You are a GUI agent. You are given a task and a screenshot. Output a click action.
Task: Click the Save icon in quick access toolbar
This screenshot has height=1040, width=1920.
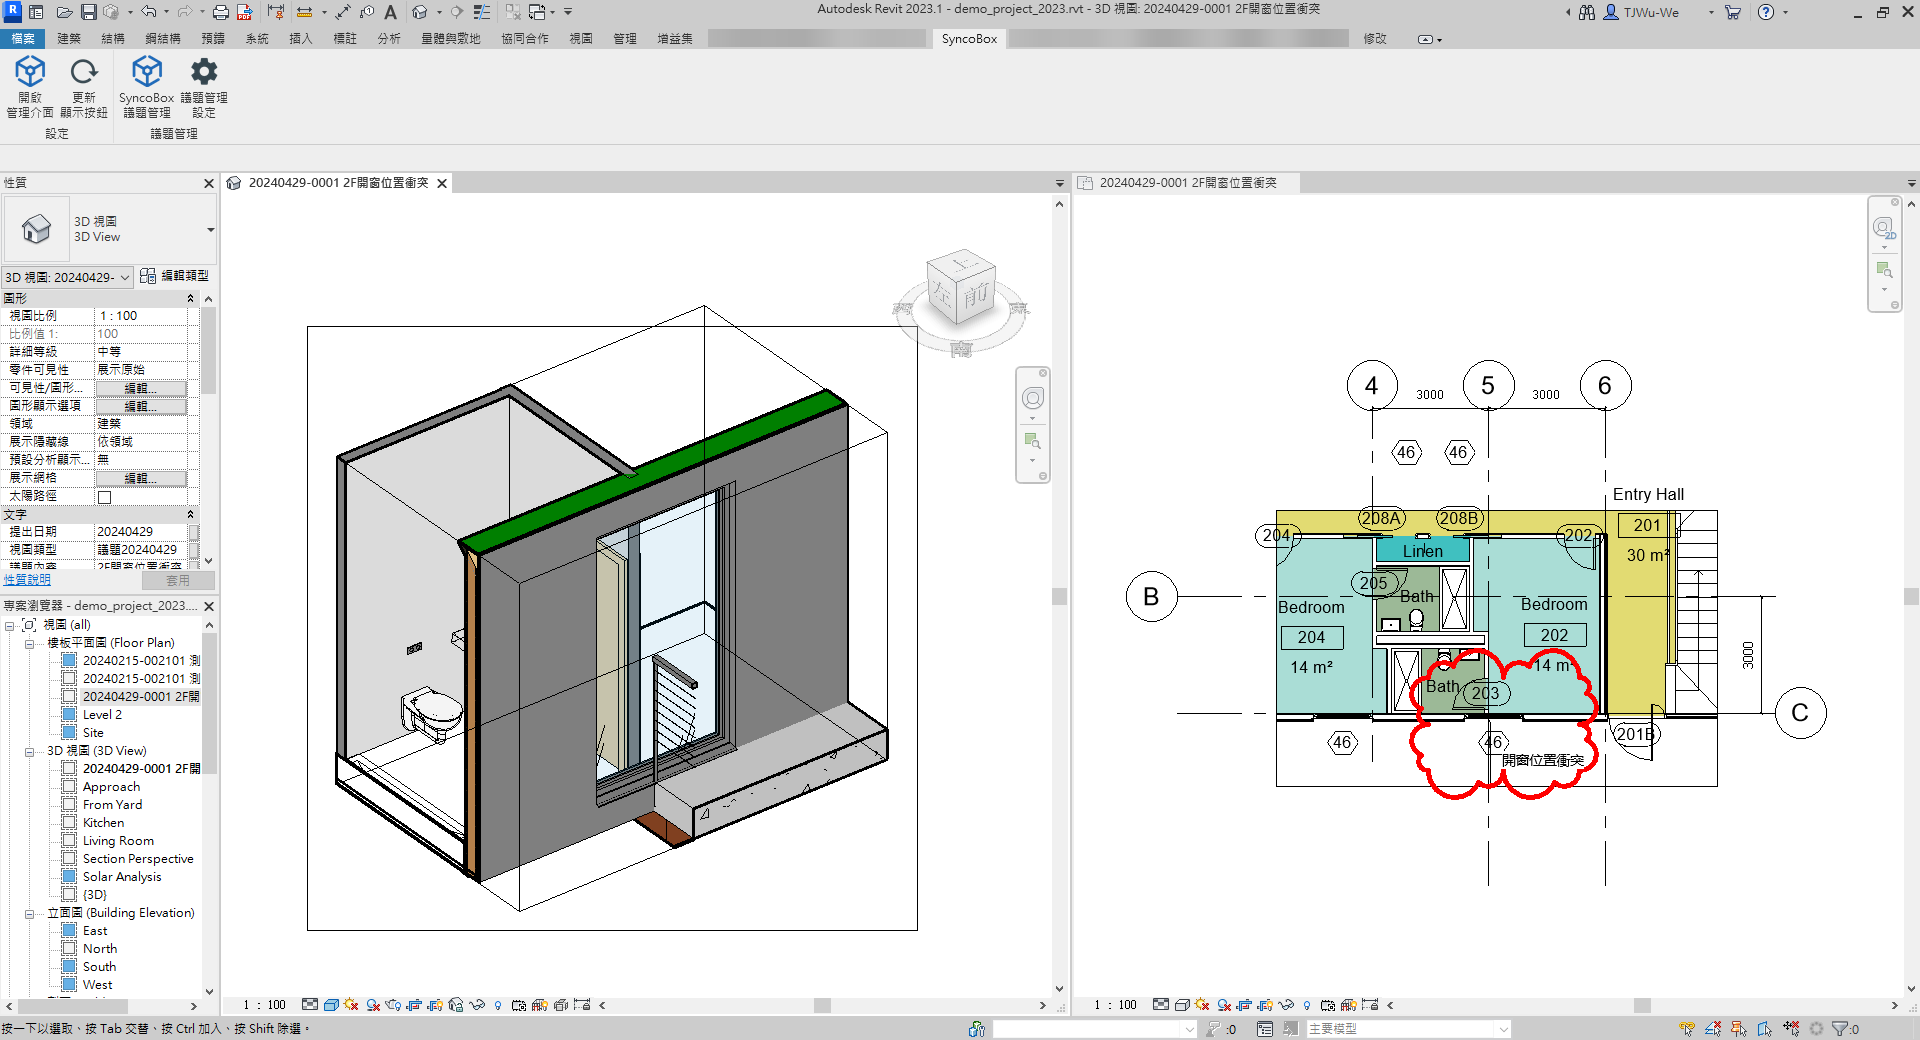[89, 12]
